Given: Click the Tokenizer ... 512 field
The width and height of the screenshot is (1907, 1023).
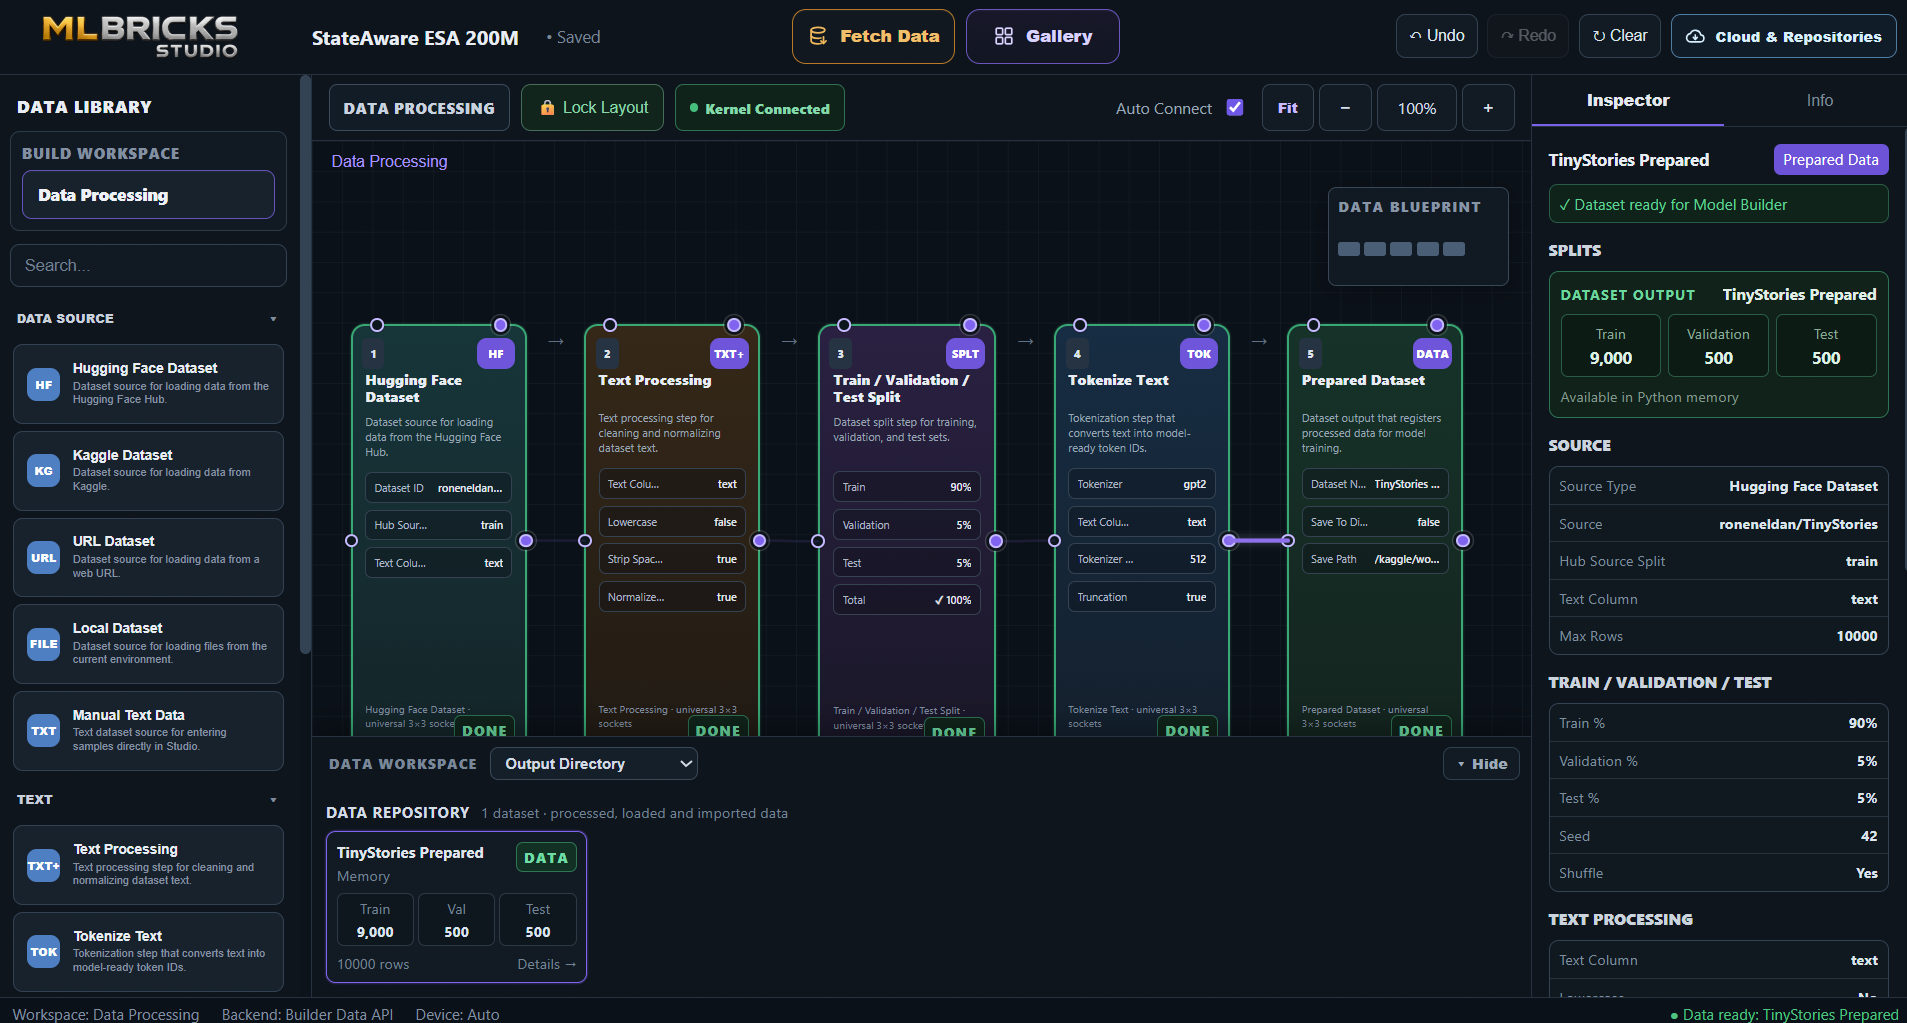Looking at the screenshot, I should coord(1142,559).
